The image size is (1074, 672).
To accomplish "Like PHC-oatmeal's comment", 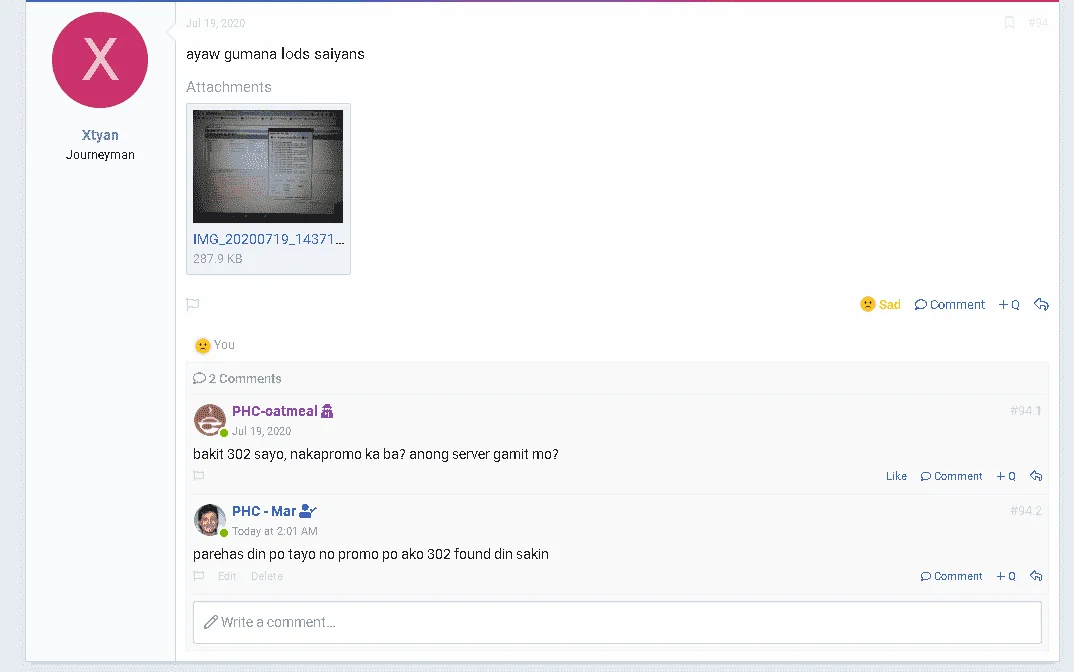I will click(896, 476).
